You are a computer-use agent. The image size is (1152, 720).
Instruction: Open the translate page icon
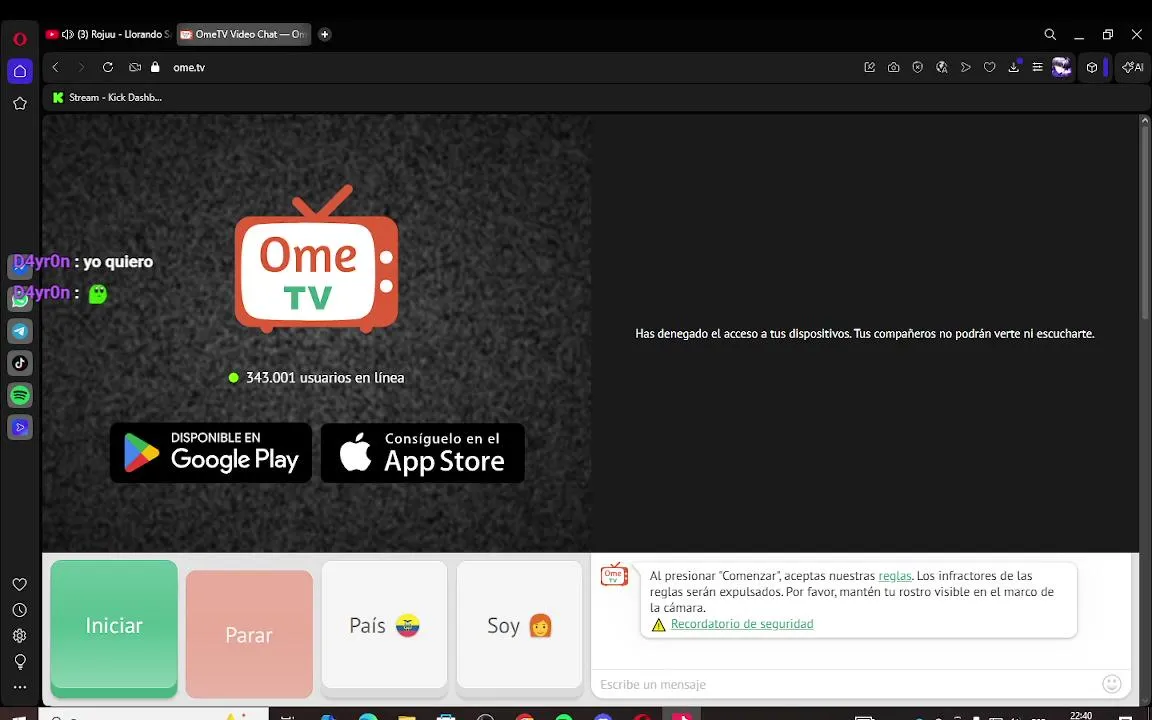tap(942, 67)
